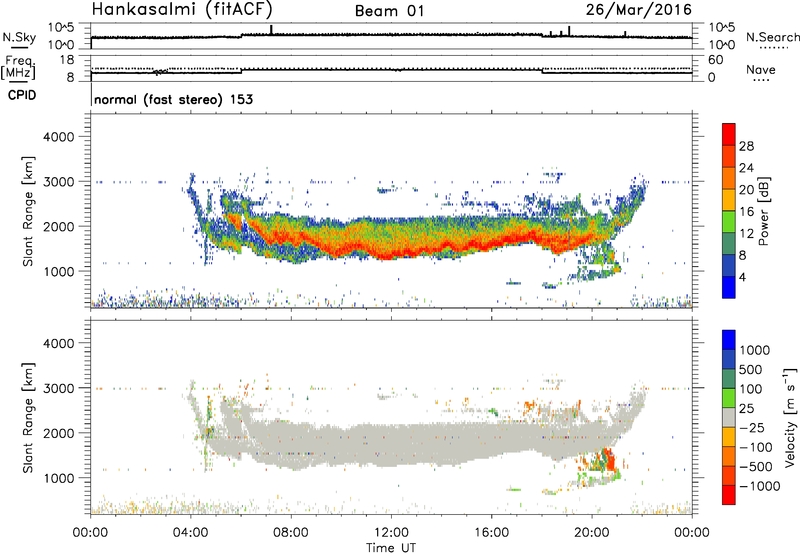Pick the gray segment of the velocity color bar
Screen dimensions: 800x554
(729, 417)
